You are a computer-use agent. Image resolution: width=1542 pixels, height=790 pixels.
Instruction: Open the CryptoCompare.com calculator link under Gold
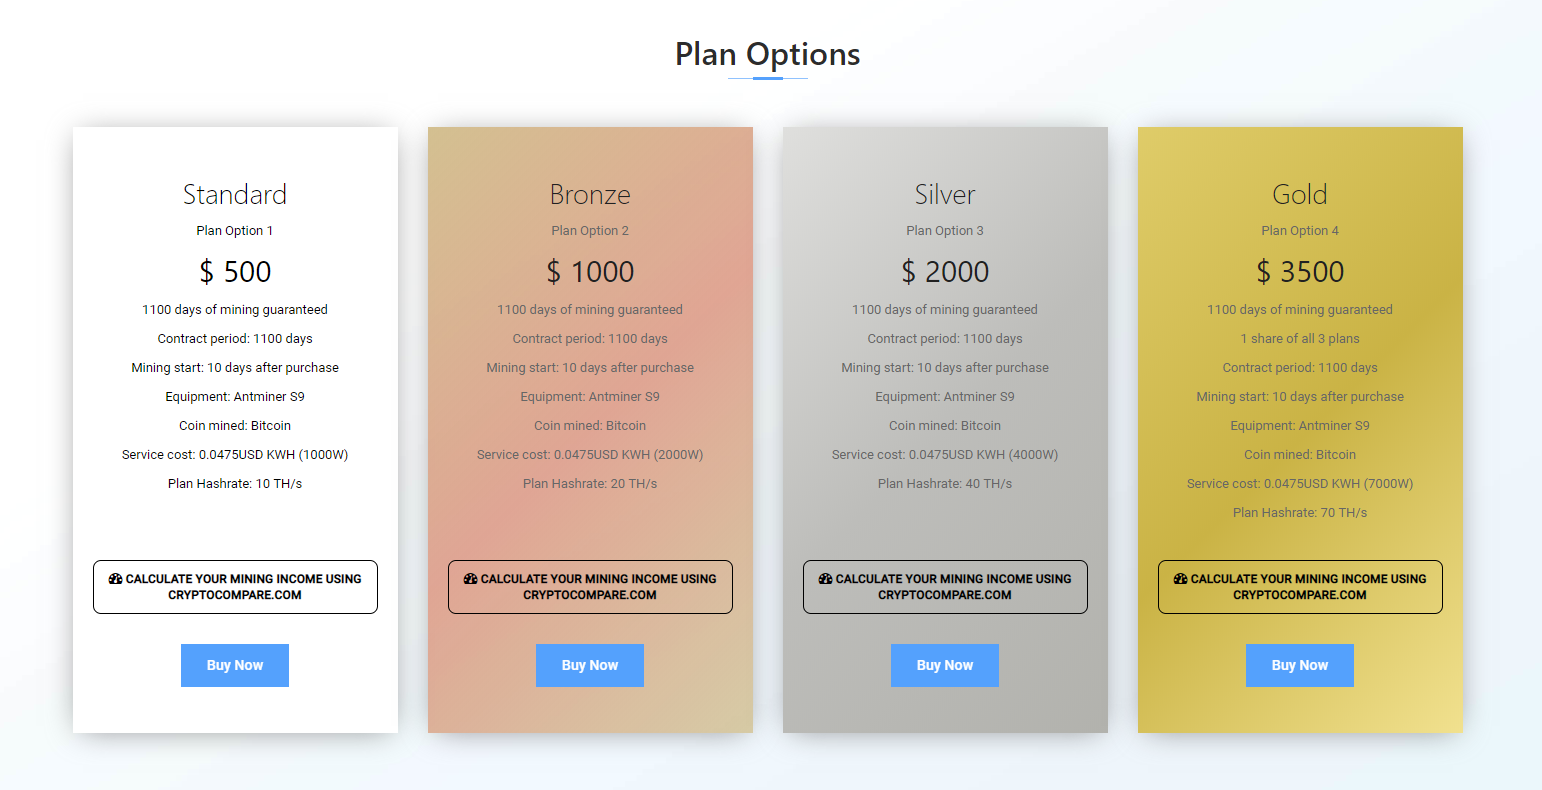[1300, 588]
